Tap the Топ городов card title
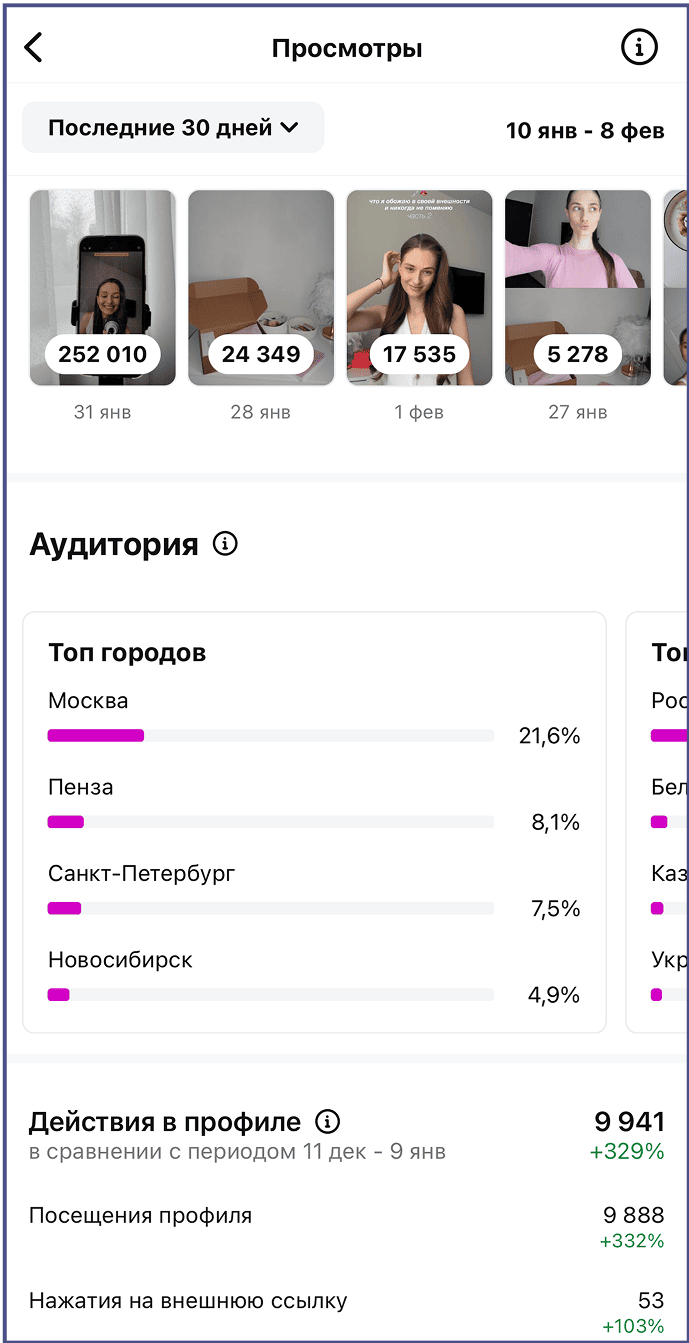The width and height of the screenshot is (689, 1343). click(127, 653)
